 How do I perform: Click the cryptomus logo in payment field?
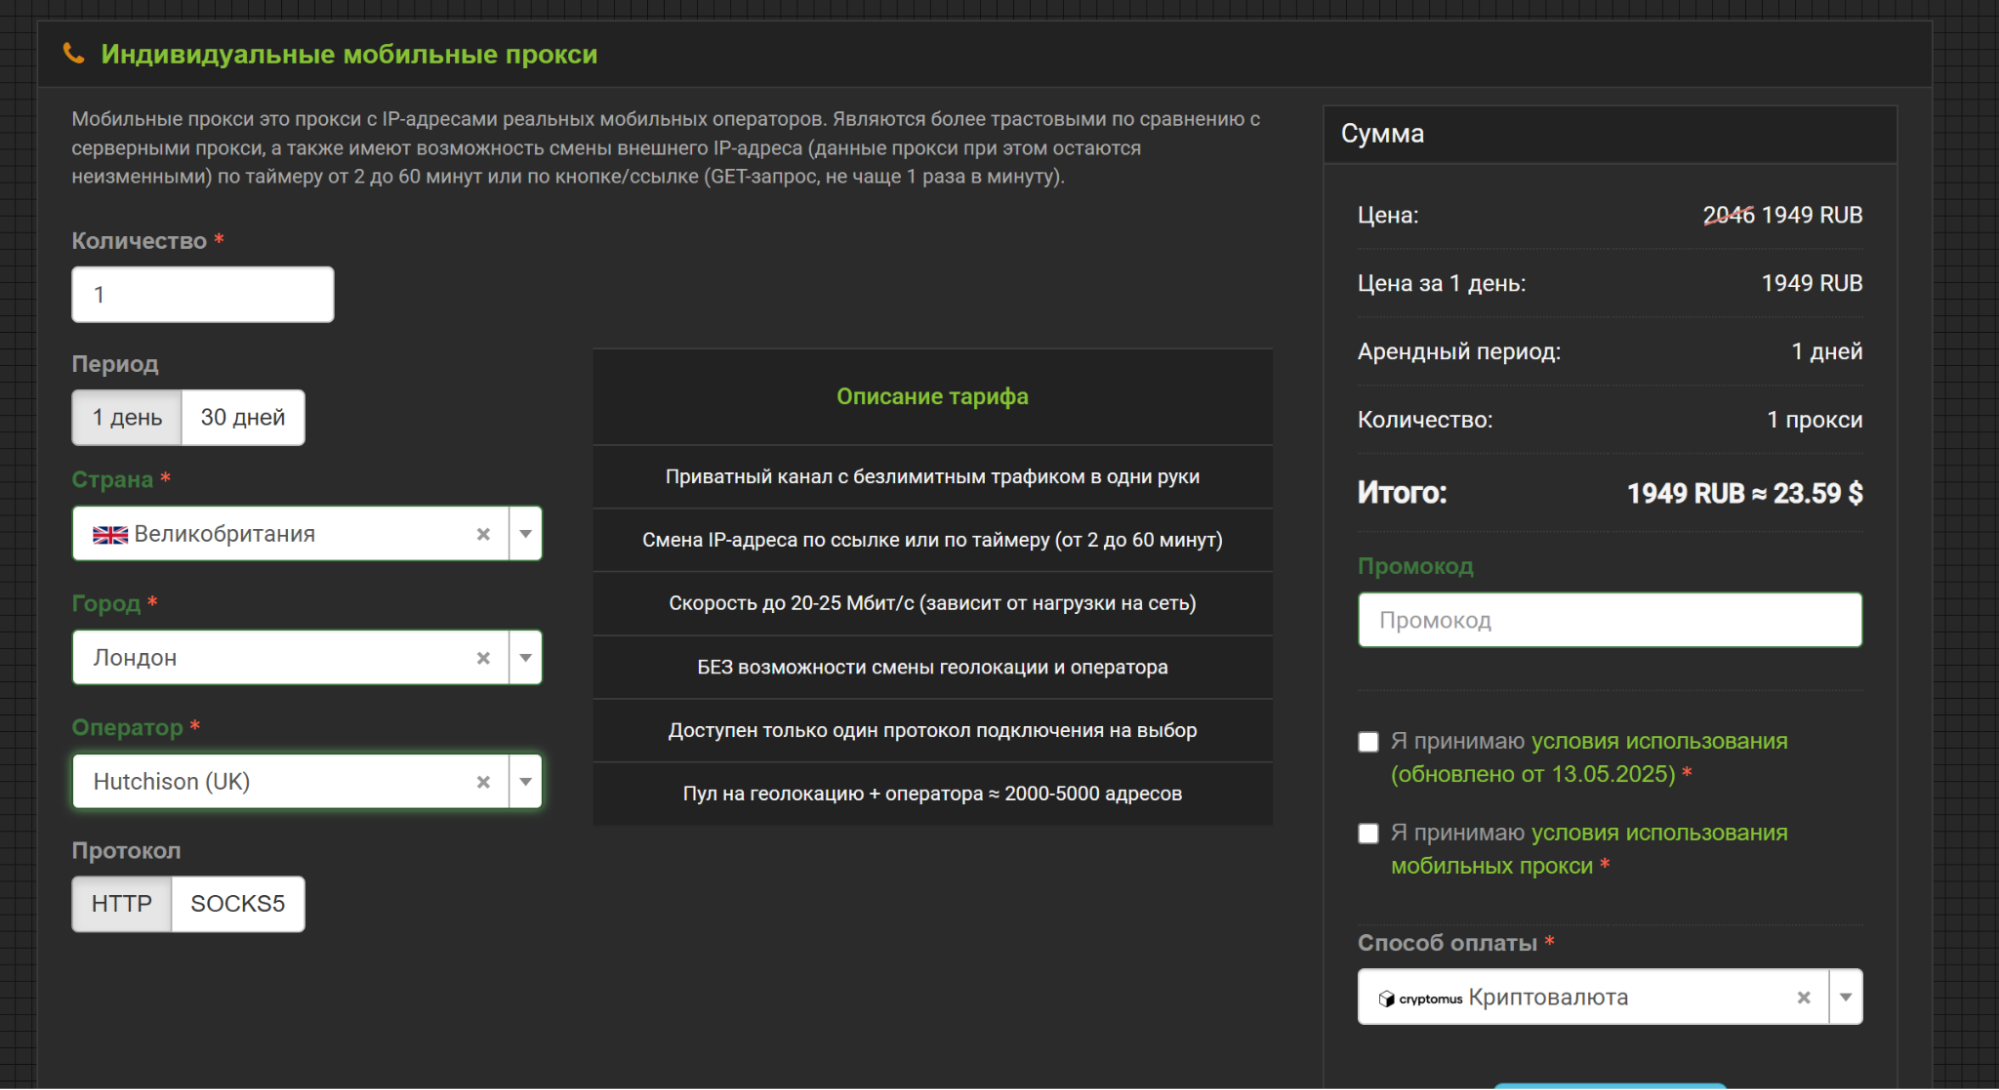[x=1420, y=998]
